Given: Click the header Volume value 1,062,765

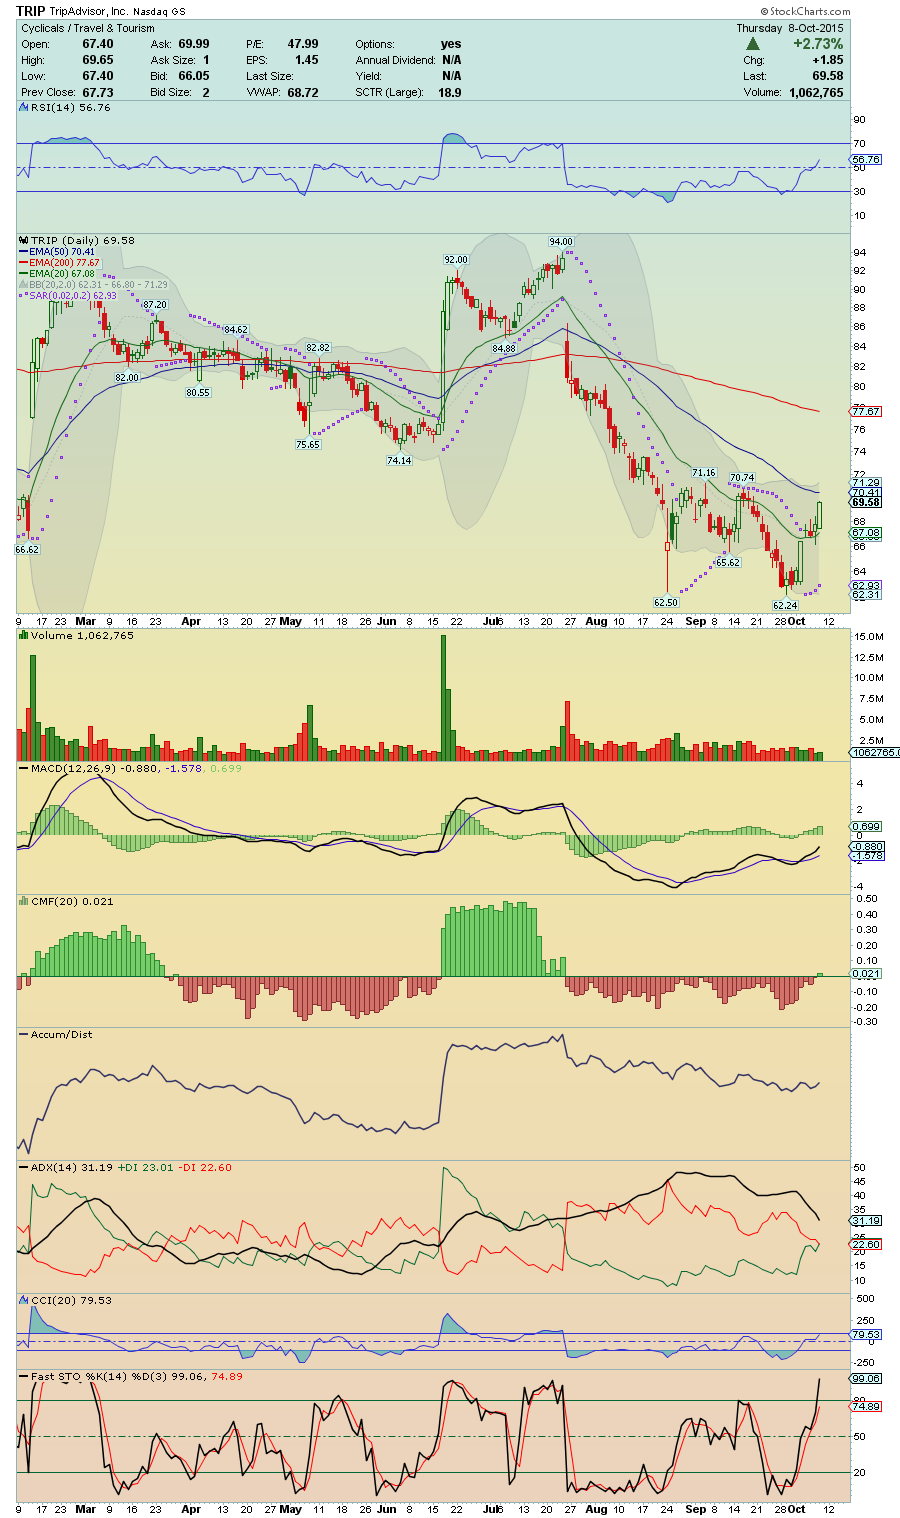Looking at the screenshot, I should pyautogui.click(x=816, y=92).
